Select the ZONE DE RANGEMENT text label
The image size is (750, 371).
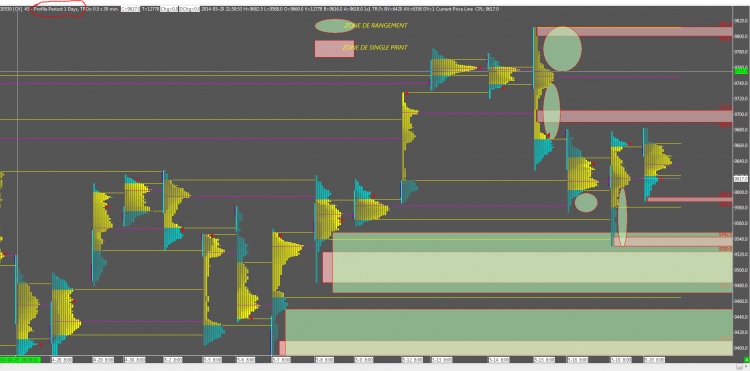(376, 25)
